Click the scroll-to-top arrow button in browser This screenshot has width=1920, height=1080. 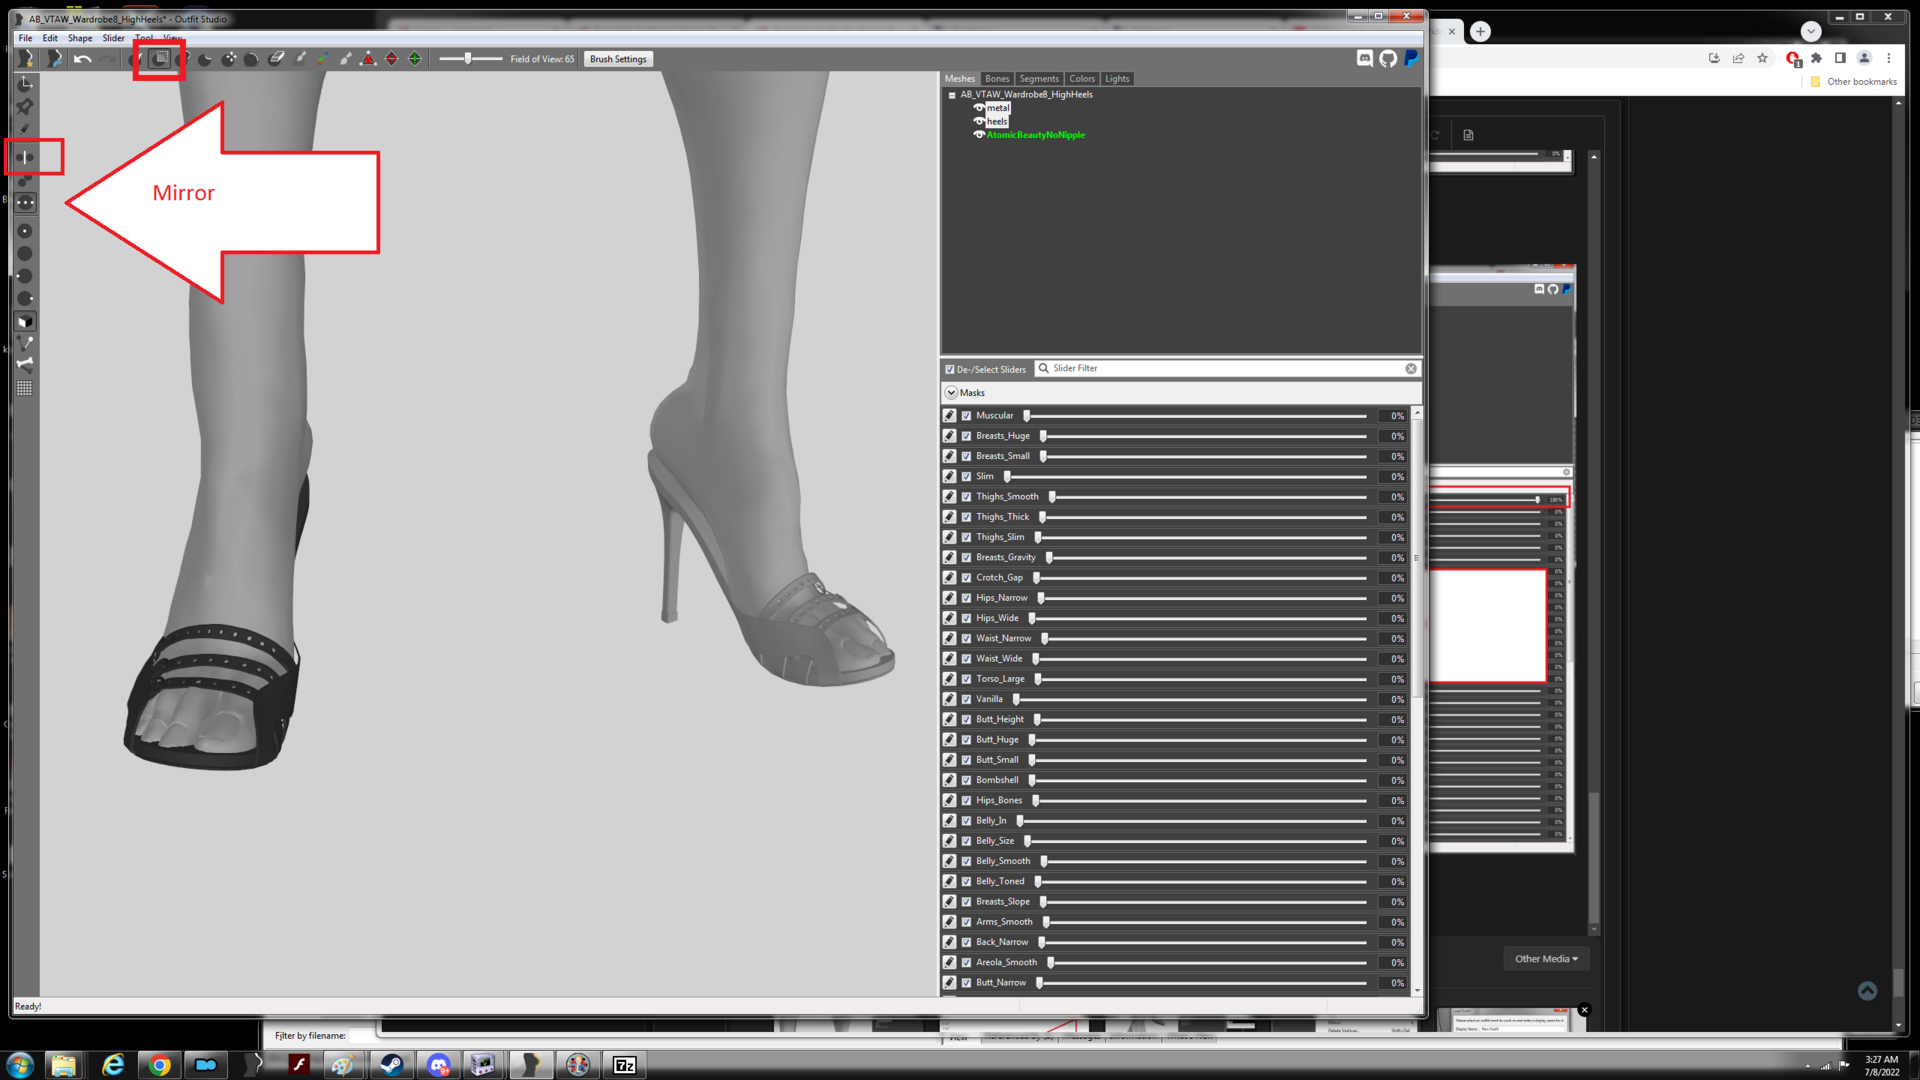pyautogui.click(x=1867, y=991)
